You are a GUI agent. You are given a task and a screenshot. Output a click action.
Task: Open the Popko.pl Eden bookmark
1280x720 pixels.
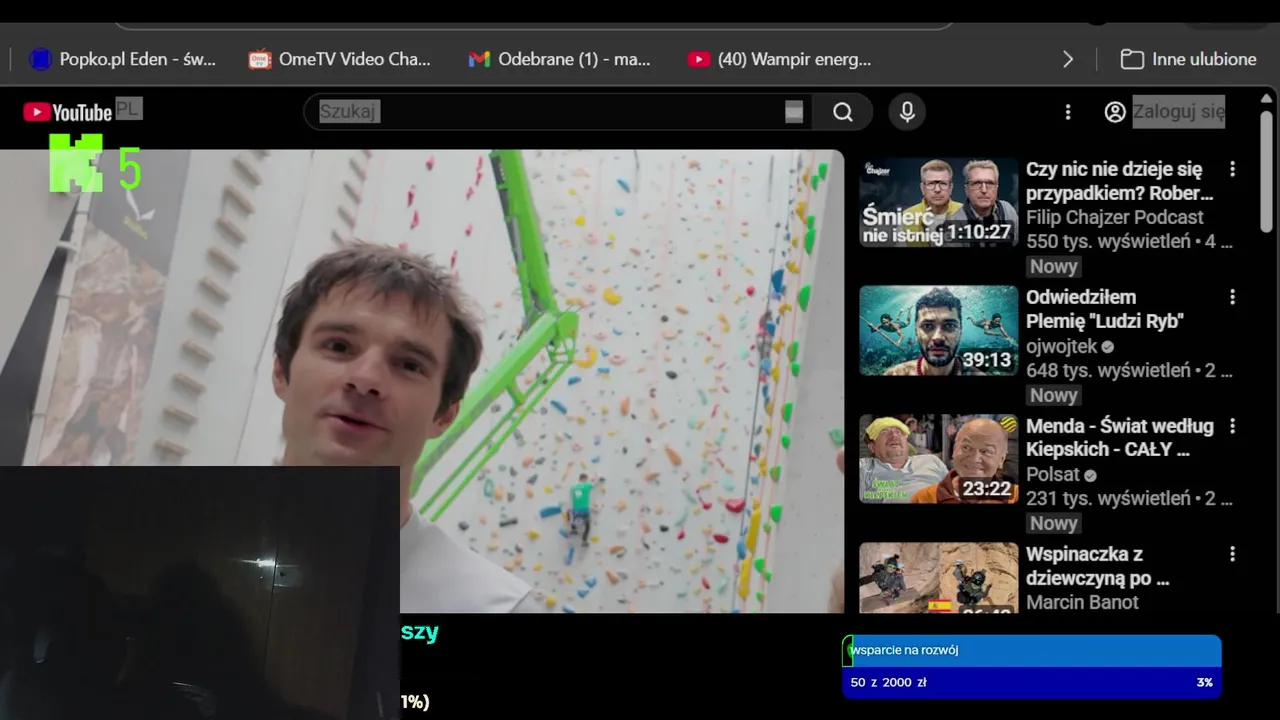[x=122, y=59]
